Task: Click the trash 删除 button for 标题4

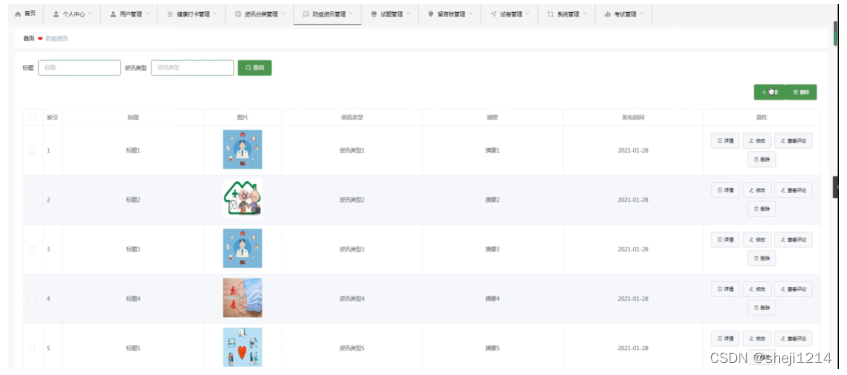Action: point(762,307)
